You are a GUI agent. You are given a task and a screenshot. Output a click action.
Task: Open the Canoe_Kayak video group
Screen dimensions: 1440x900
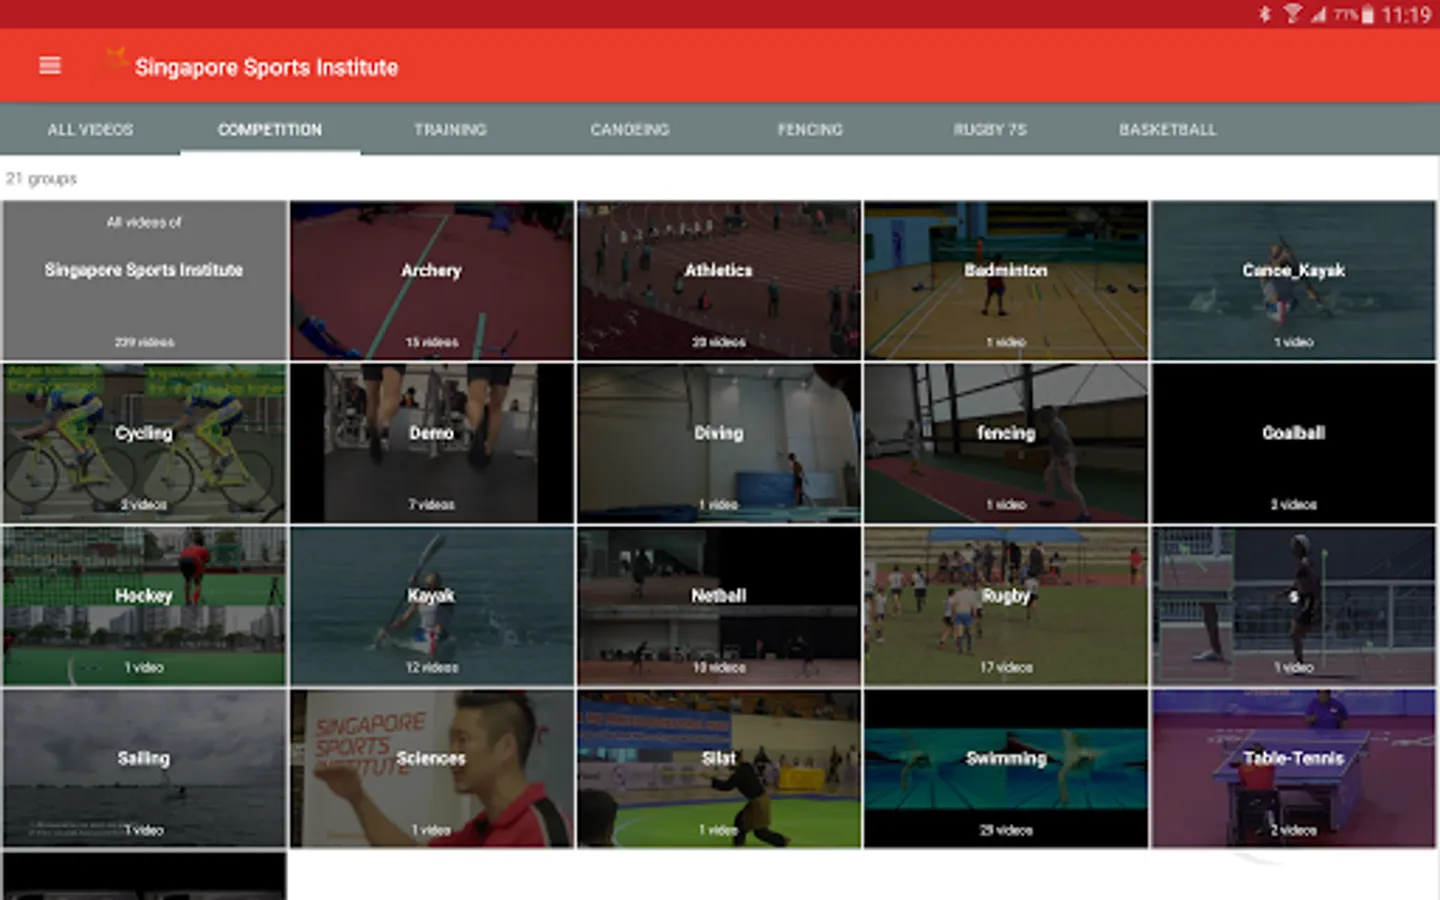coord(1293,281)
